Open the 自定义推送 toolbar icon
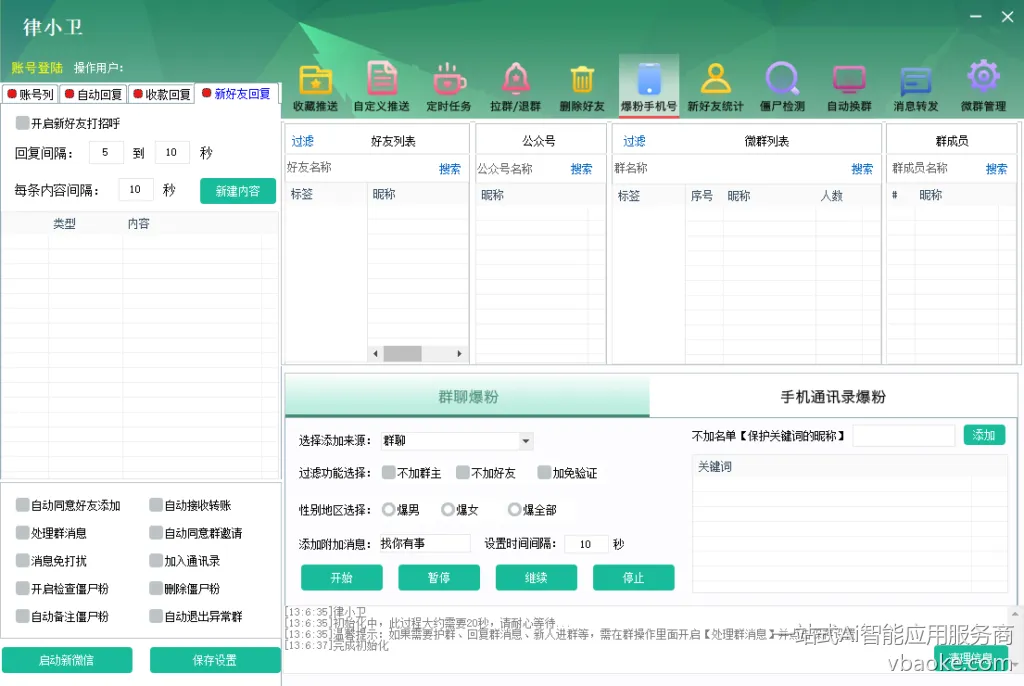This screenshot has width=1024, height=686. [382, 87]
